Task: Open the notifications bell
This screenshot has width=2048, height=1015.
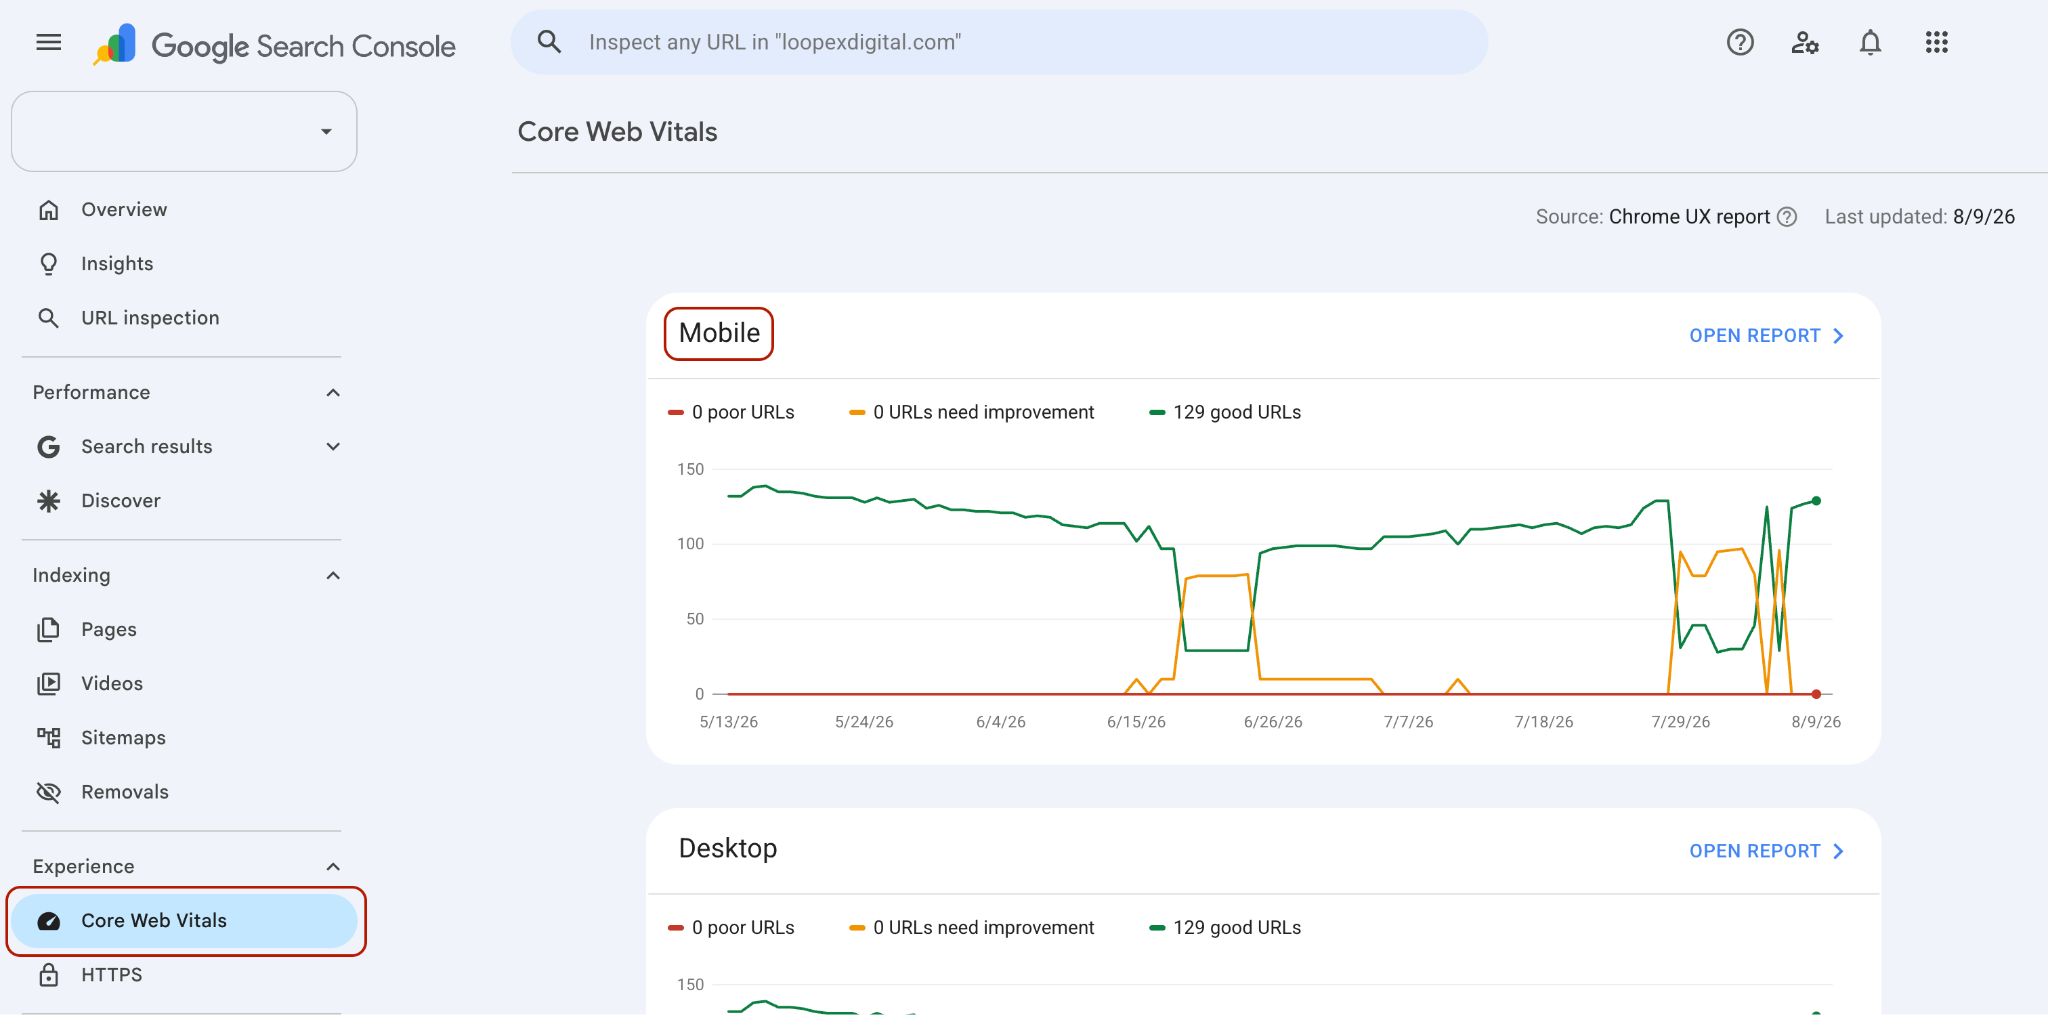Action: pyautogui.click(x=1870, y=42)
